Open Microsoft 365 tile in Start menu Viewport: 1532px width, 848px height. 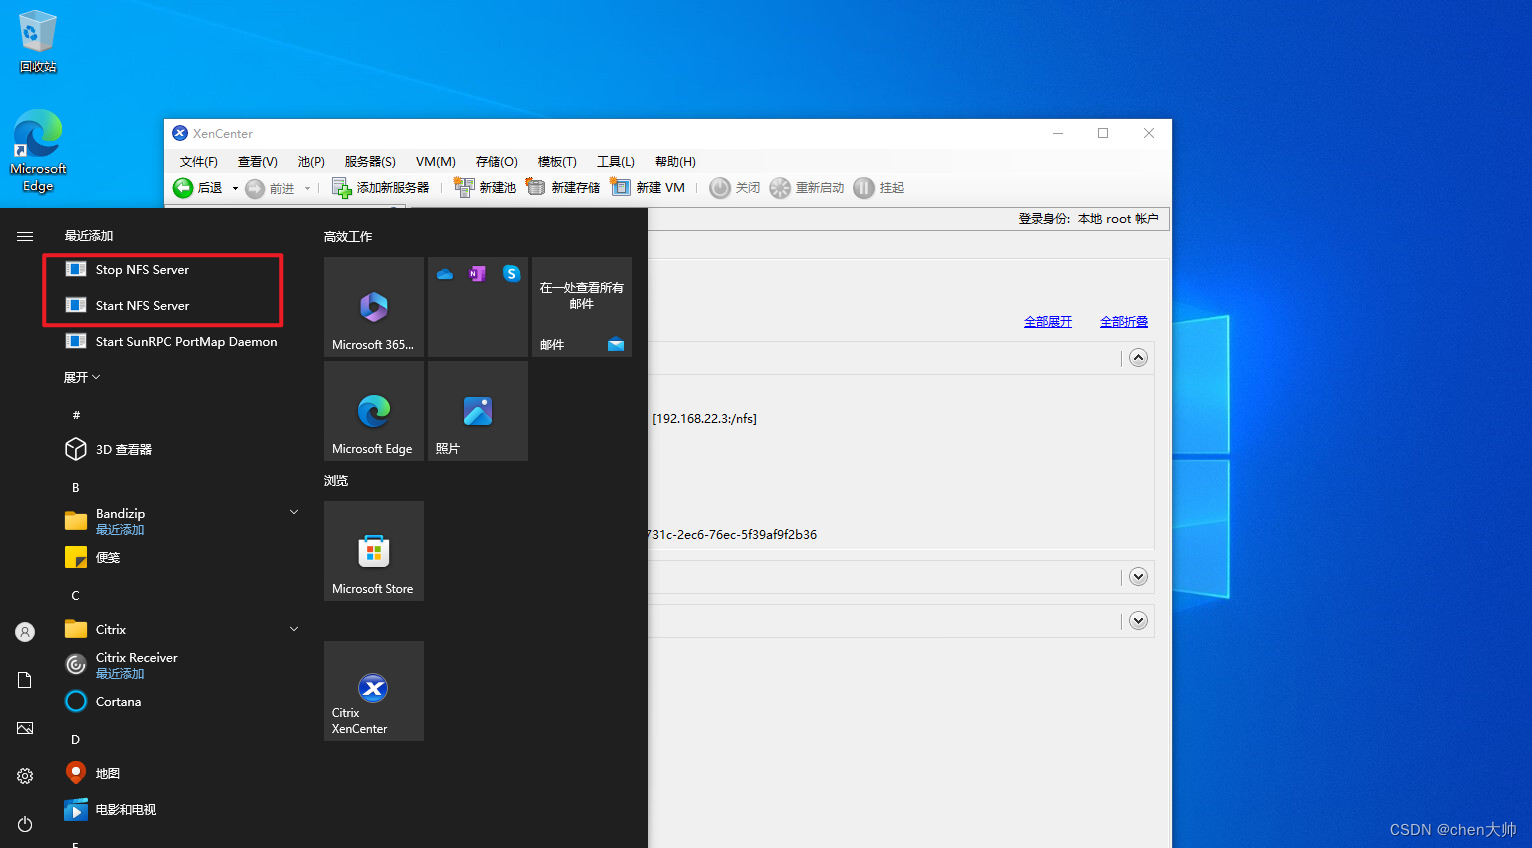(374, 307)
